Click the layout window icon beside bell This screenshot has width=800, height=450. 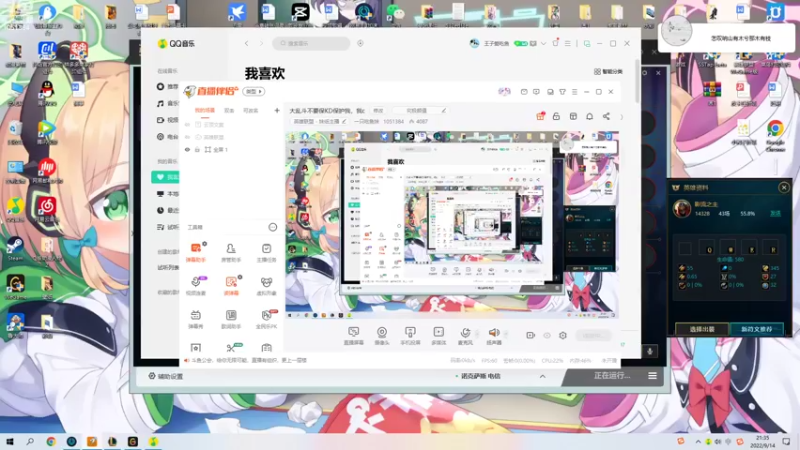click(x=573, y=116)
